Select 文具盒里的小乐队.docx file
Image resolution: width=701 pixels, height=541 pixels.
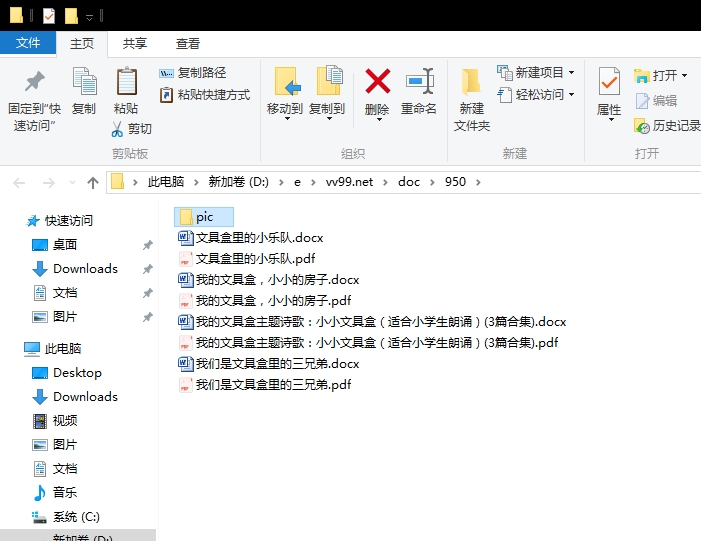(250, 237)
